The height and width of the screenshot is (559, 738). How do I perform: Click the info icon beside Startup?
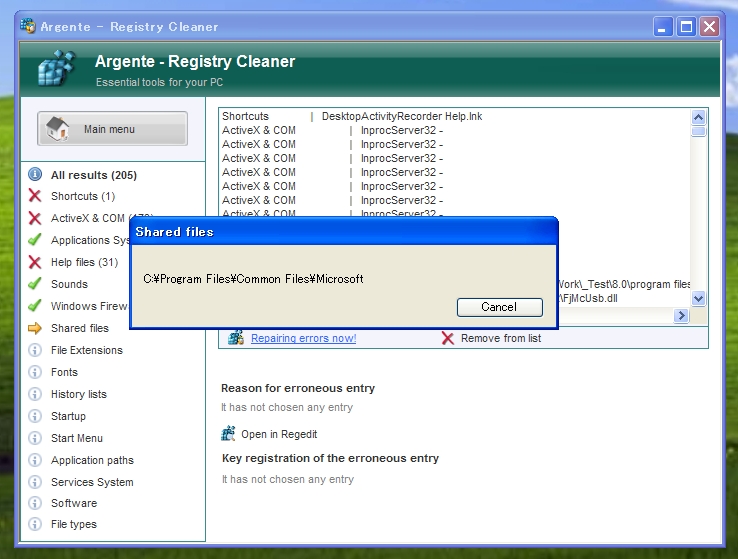tap(35, 416)
